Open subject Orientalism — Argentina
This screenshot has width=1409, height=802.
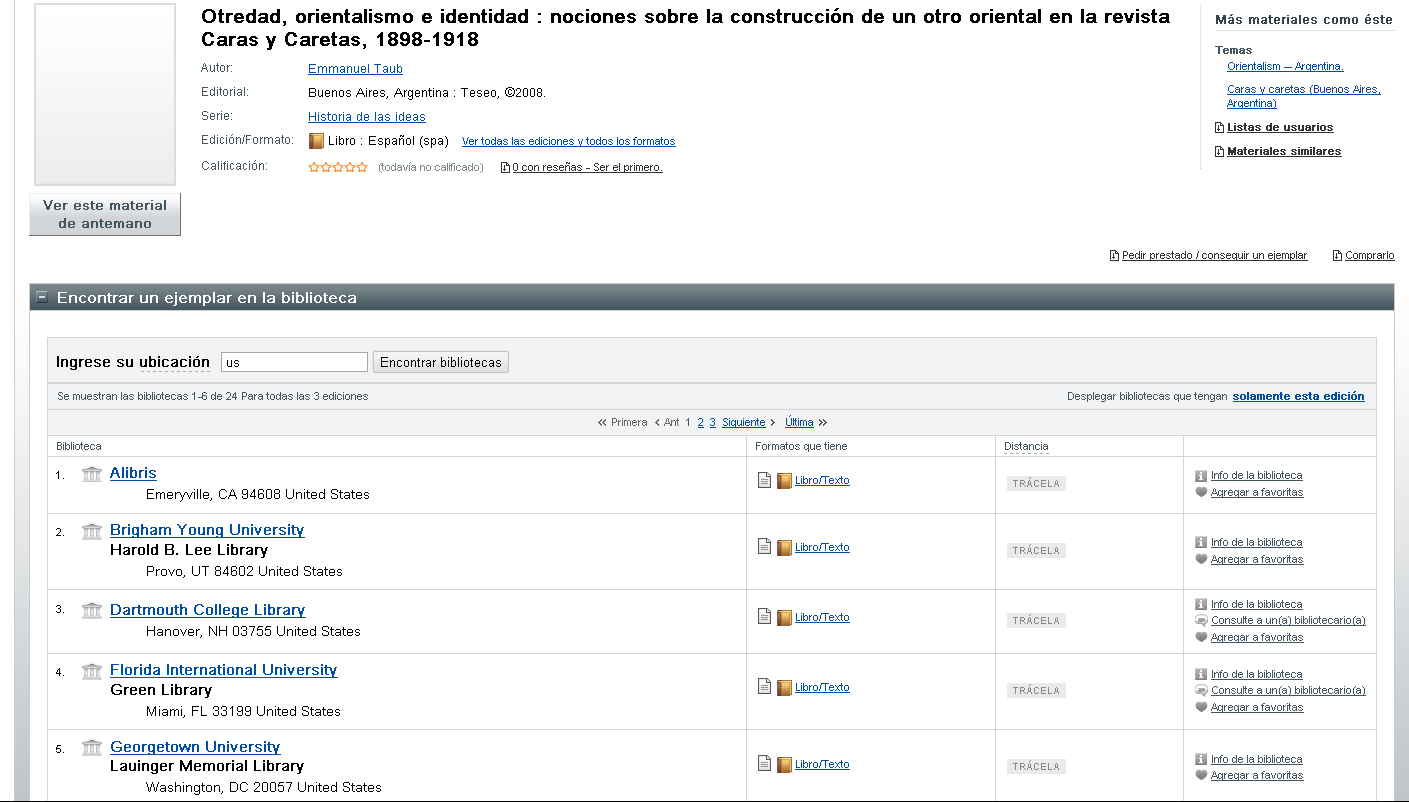pyautogui.click(x=1285, y=67)
